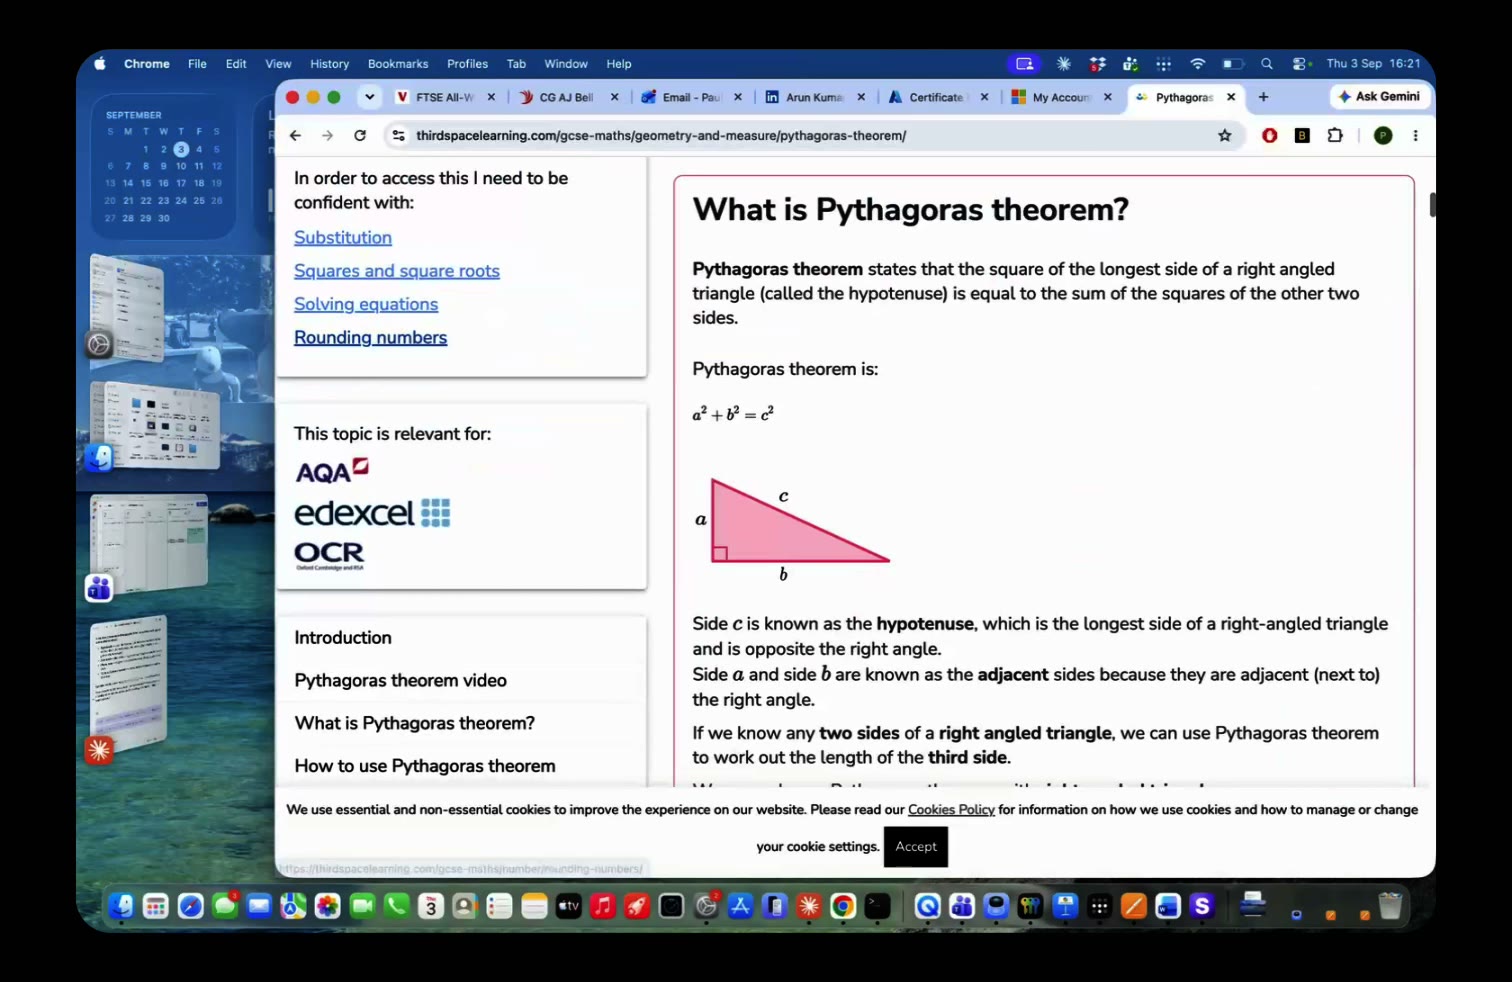
Task: Open Spotlight search in the menu bar
Action: (1267, 64)
